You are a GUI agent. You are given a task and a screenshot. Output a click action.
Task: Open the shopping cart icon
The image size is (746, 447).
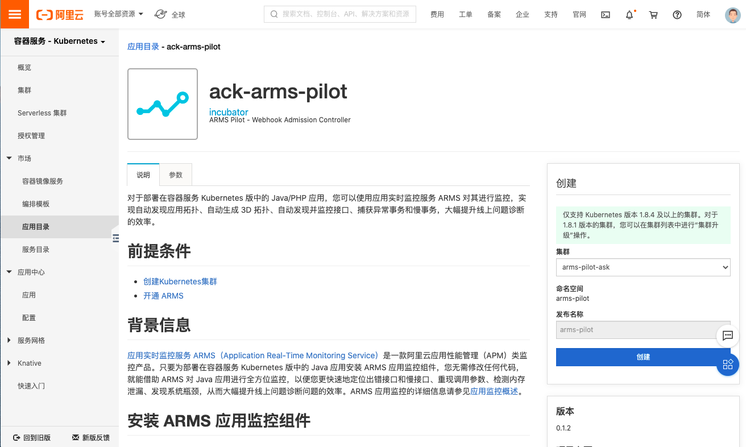(x=653, y=15)
